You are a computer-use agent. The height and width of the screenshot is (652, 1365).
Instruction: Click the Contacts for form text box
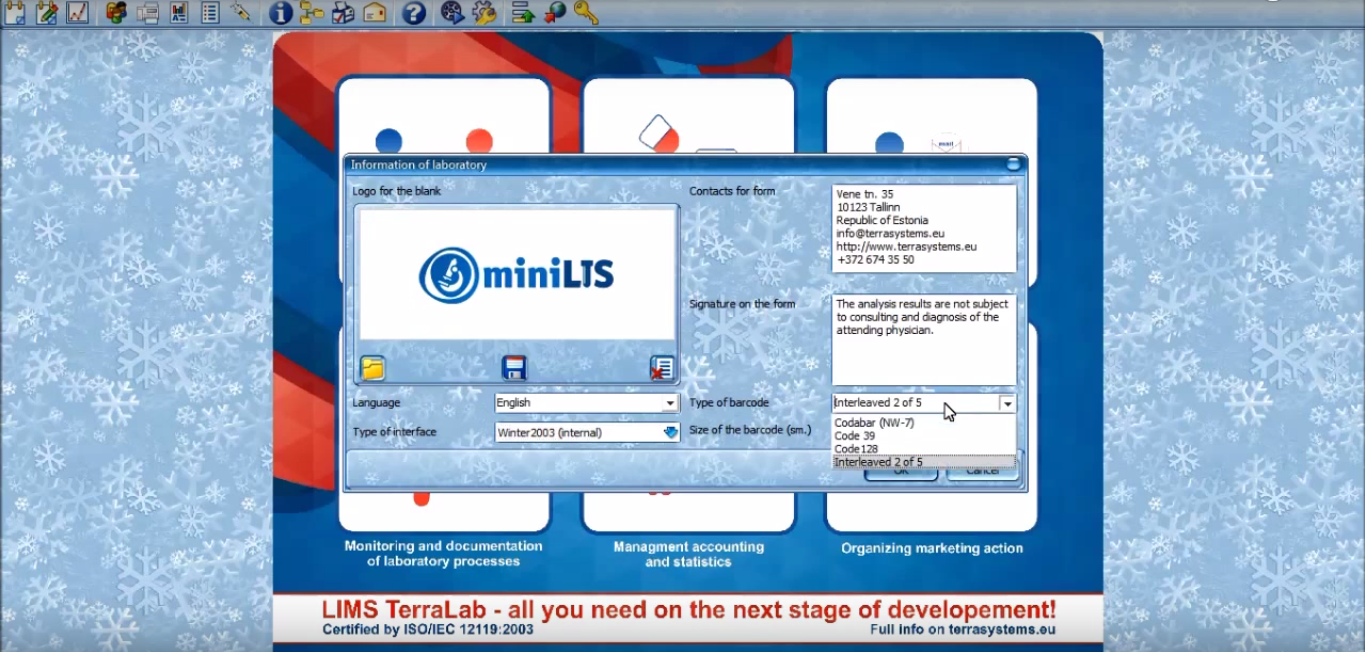tap(924, 228)
